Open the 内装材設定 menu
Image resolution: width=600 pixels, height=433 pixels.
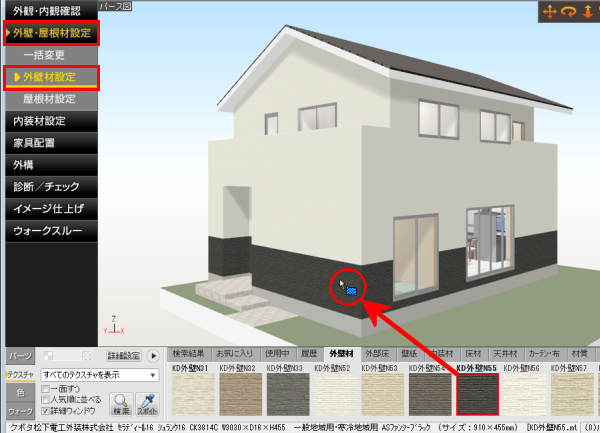tap(52, 121)
